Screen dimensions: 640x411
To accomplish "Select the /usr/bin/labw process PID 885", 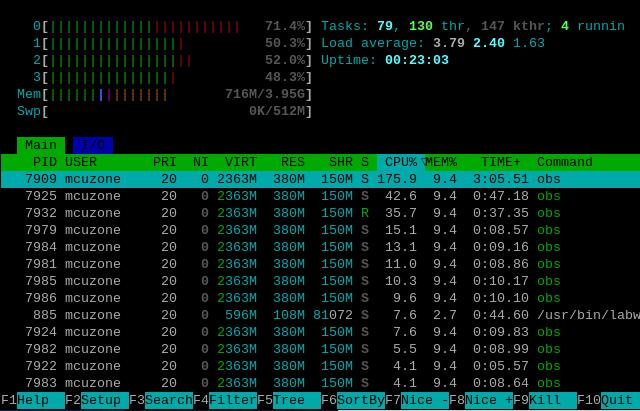I will [320, 315].
